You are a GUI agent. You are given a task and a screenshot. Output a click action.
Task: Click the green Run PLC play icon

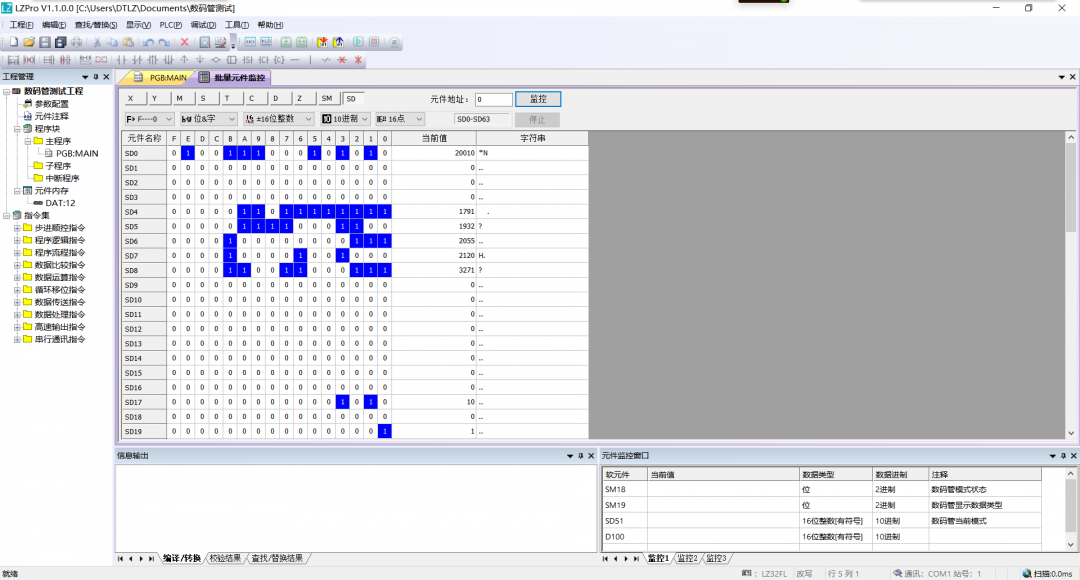click(x=358, y=43)
